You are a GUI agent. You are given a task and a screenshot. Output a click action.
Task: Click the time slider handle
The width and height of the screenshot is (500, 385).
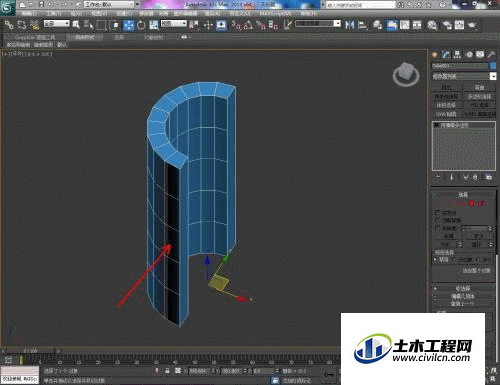[30, 351]
